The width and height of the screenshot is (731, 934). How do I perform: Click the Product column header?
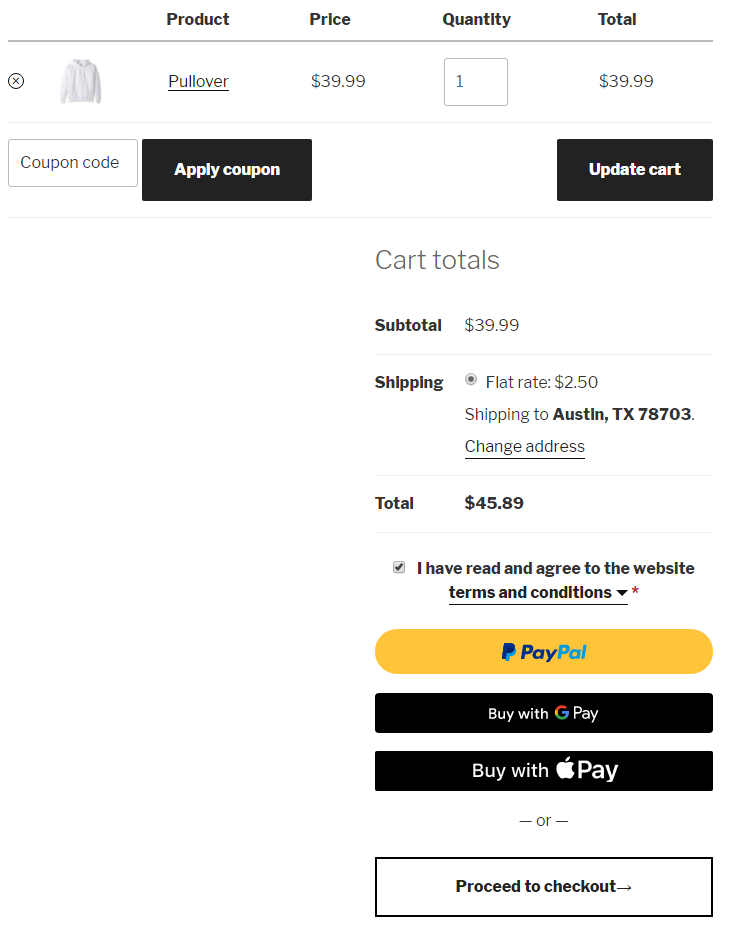tap(198, 19)
